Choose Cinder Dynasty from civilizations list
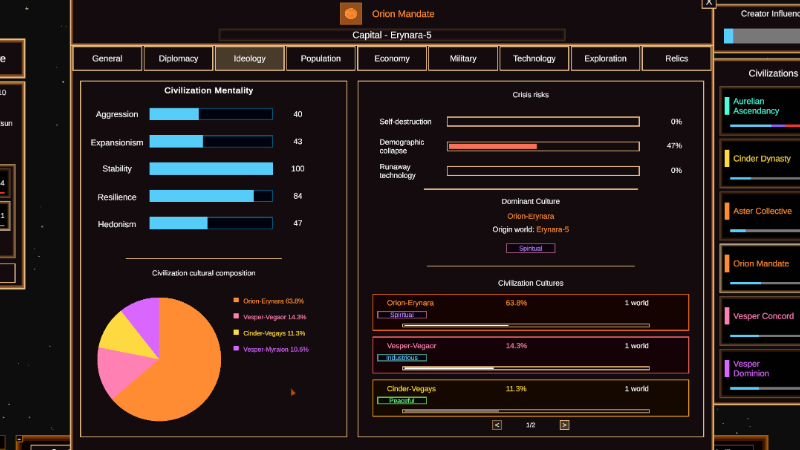 (760, 164)
